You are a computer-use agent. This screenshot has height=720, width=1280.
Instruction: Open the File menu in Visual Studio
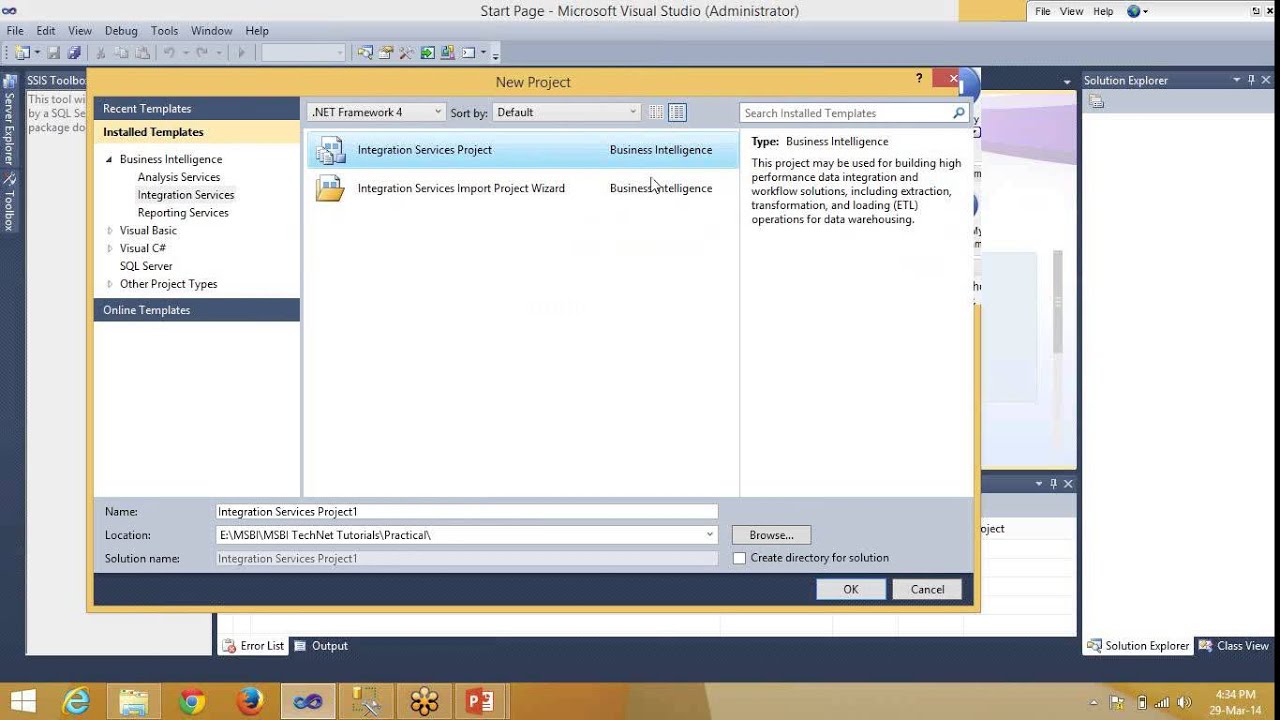pos(15,31)
